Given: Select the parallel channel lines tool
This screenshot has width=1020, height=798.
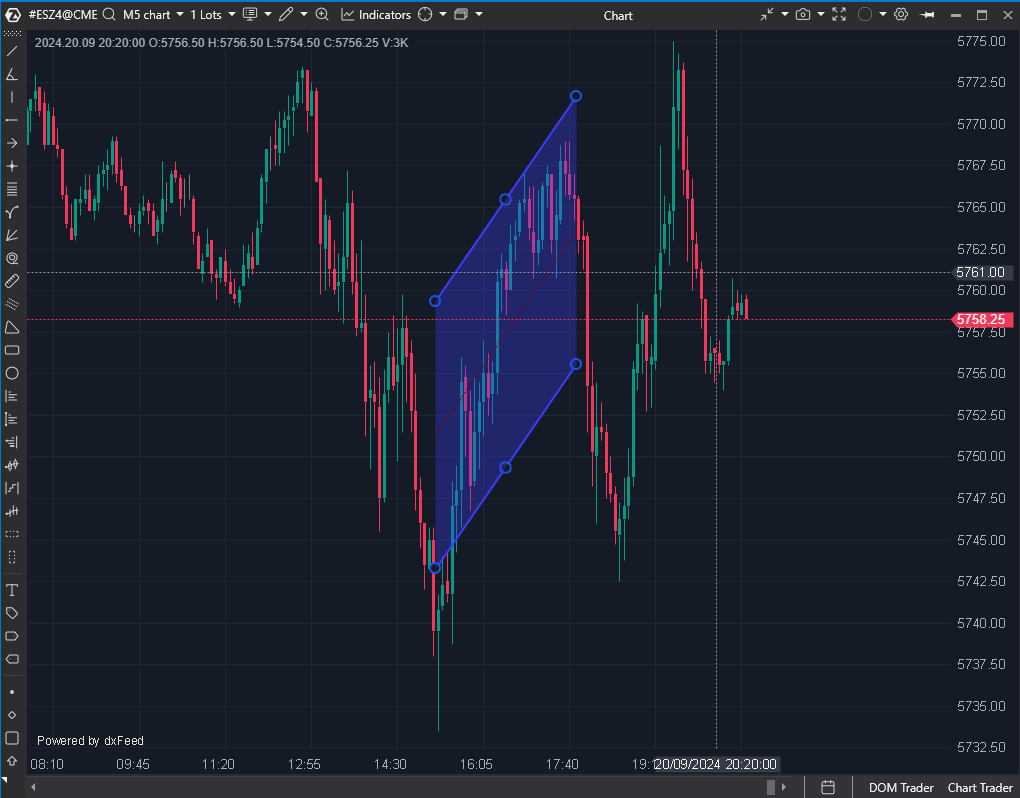Looking at the screenshot, I should point(12,304).
